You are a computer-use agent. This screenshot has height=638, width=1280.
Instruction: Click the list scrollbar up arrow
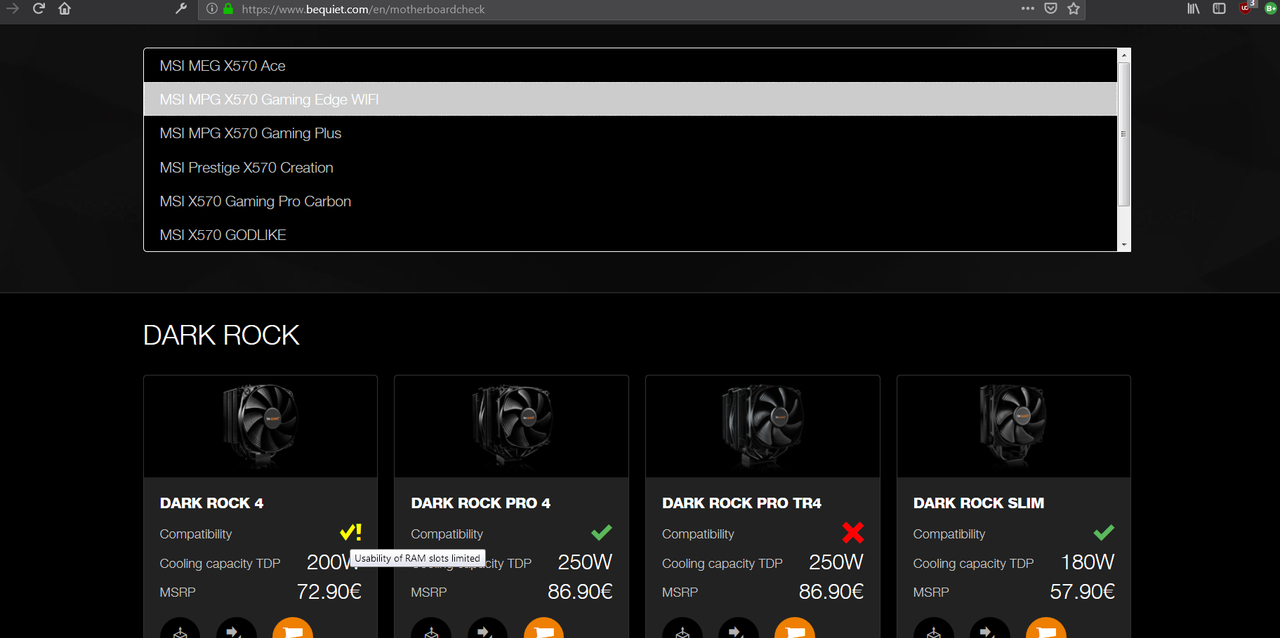[x=1124, y=55]
